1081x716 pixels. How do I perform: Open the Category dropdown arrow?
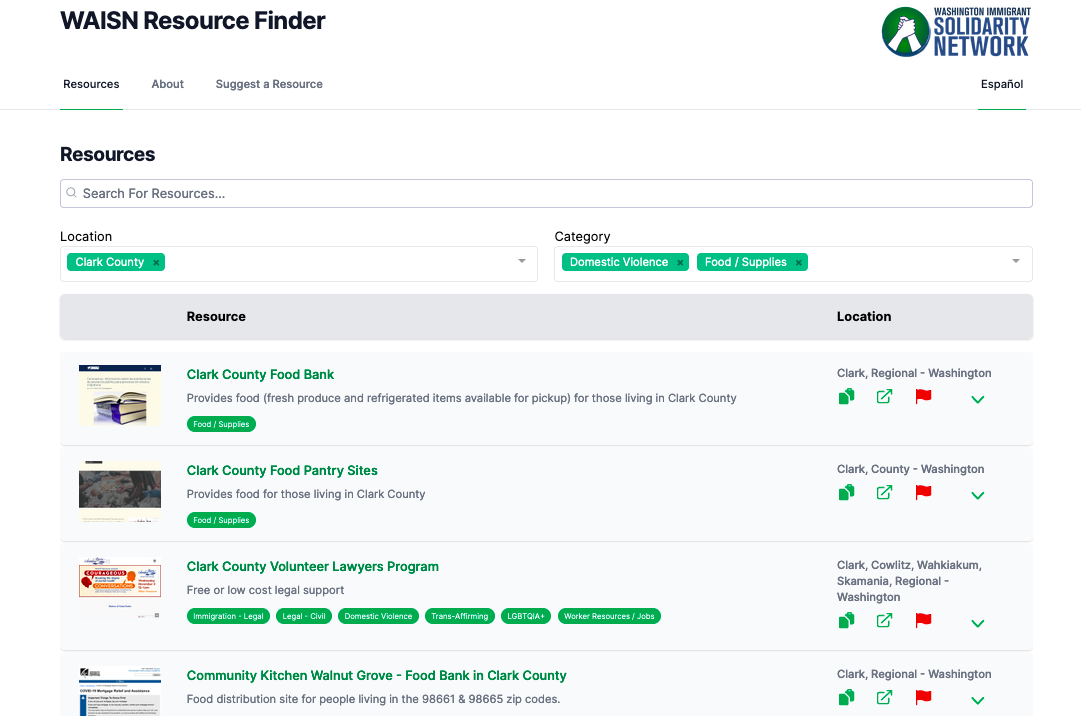[x=1016, y=261]
